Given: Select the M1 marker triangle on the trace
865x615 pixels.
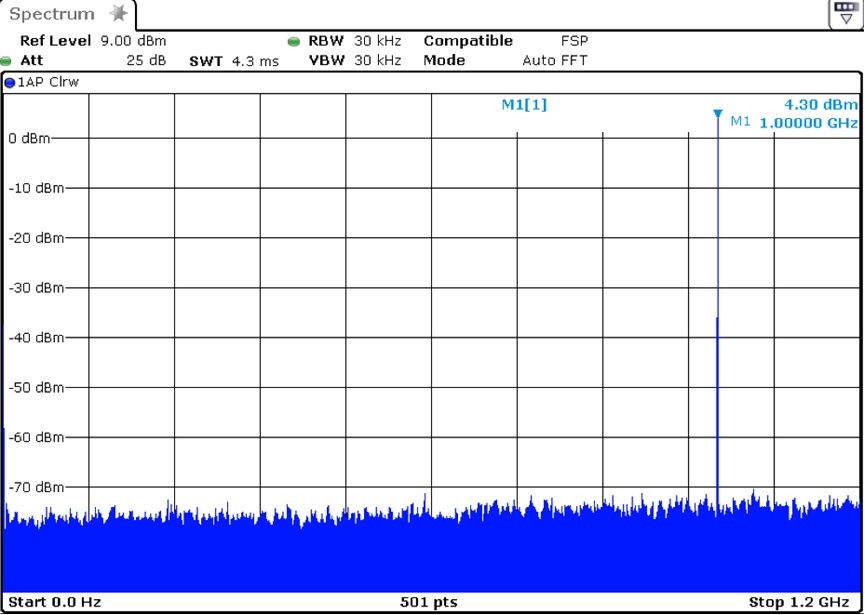Looking at the screenshot, I should (717, 114).
